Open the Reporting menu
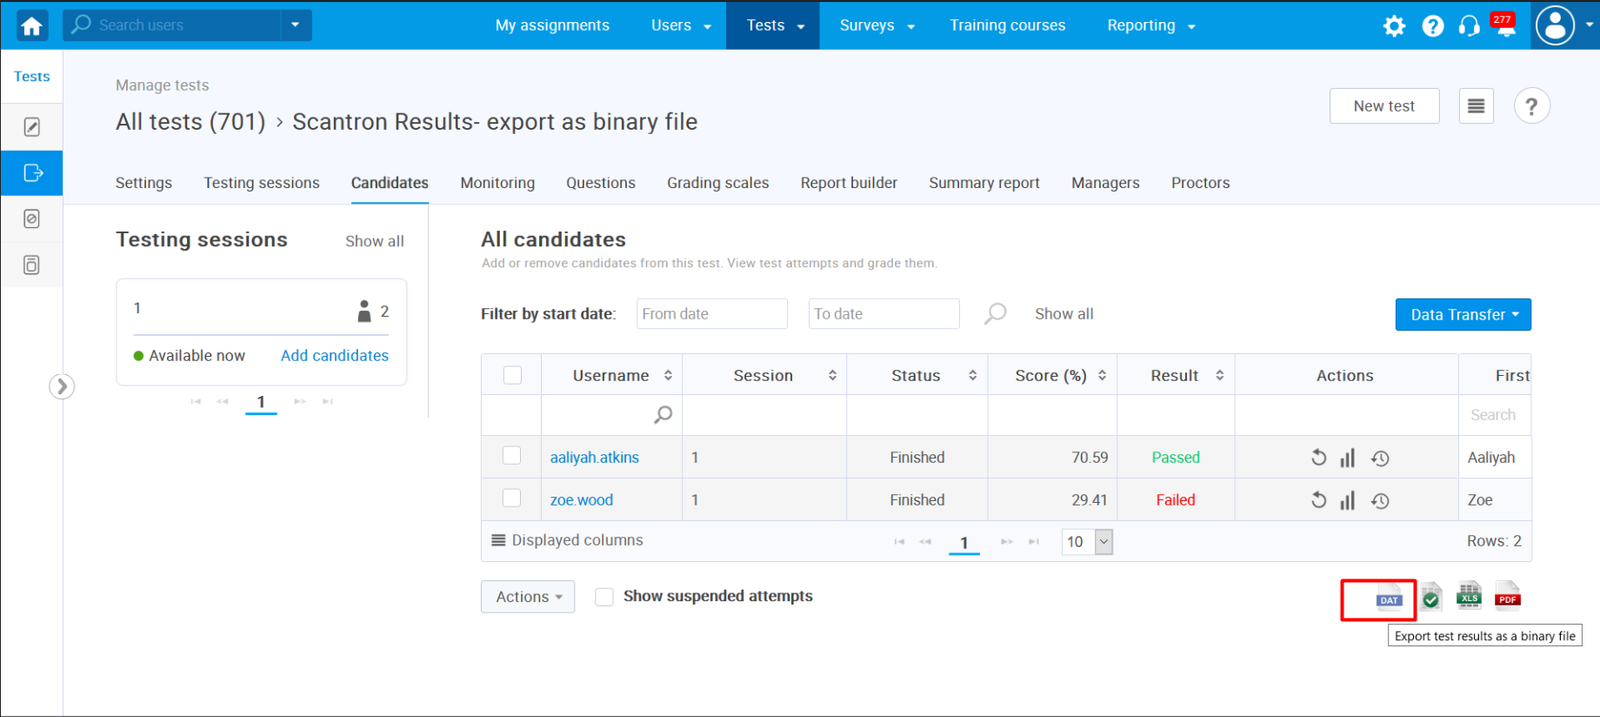This screenshot has width=1600, height=717. tap(1150, 25)
